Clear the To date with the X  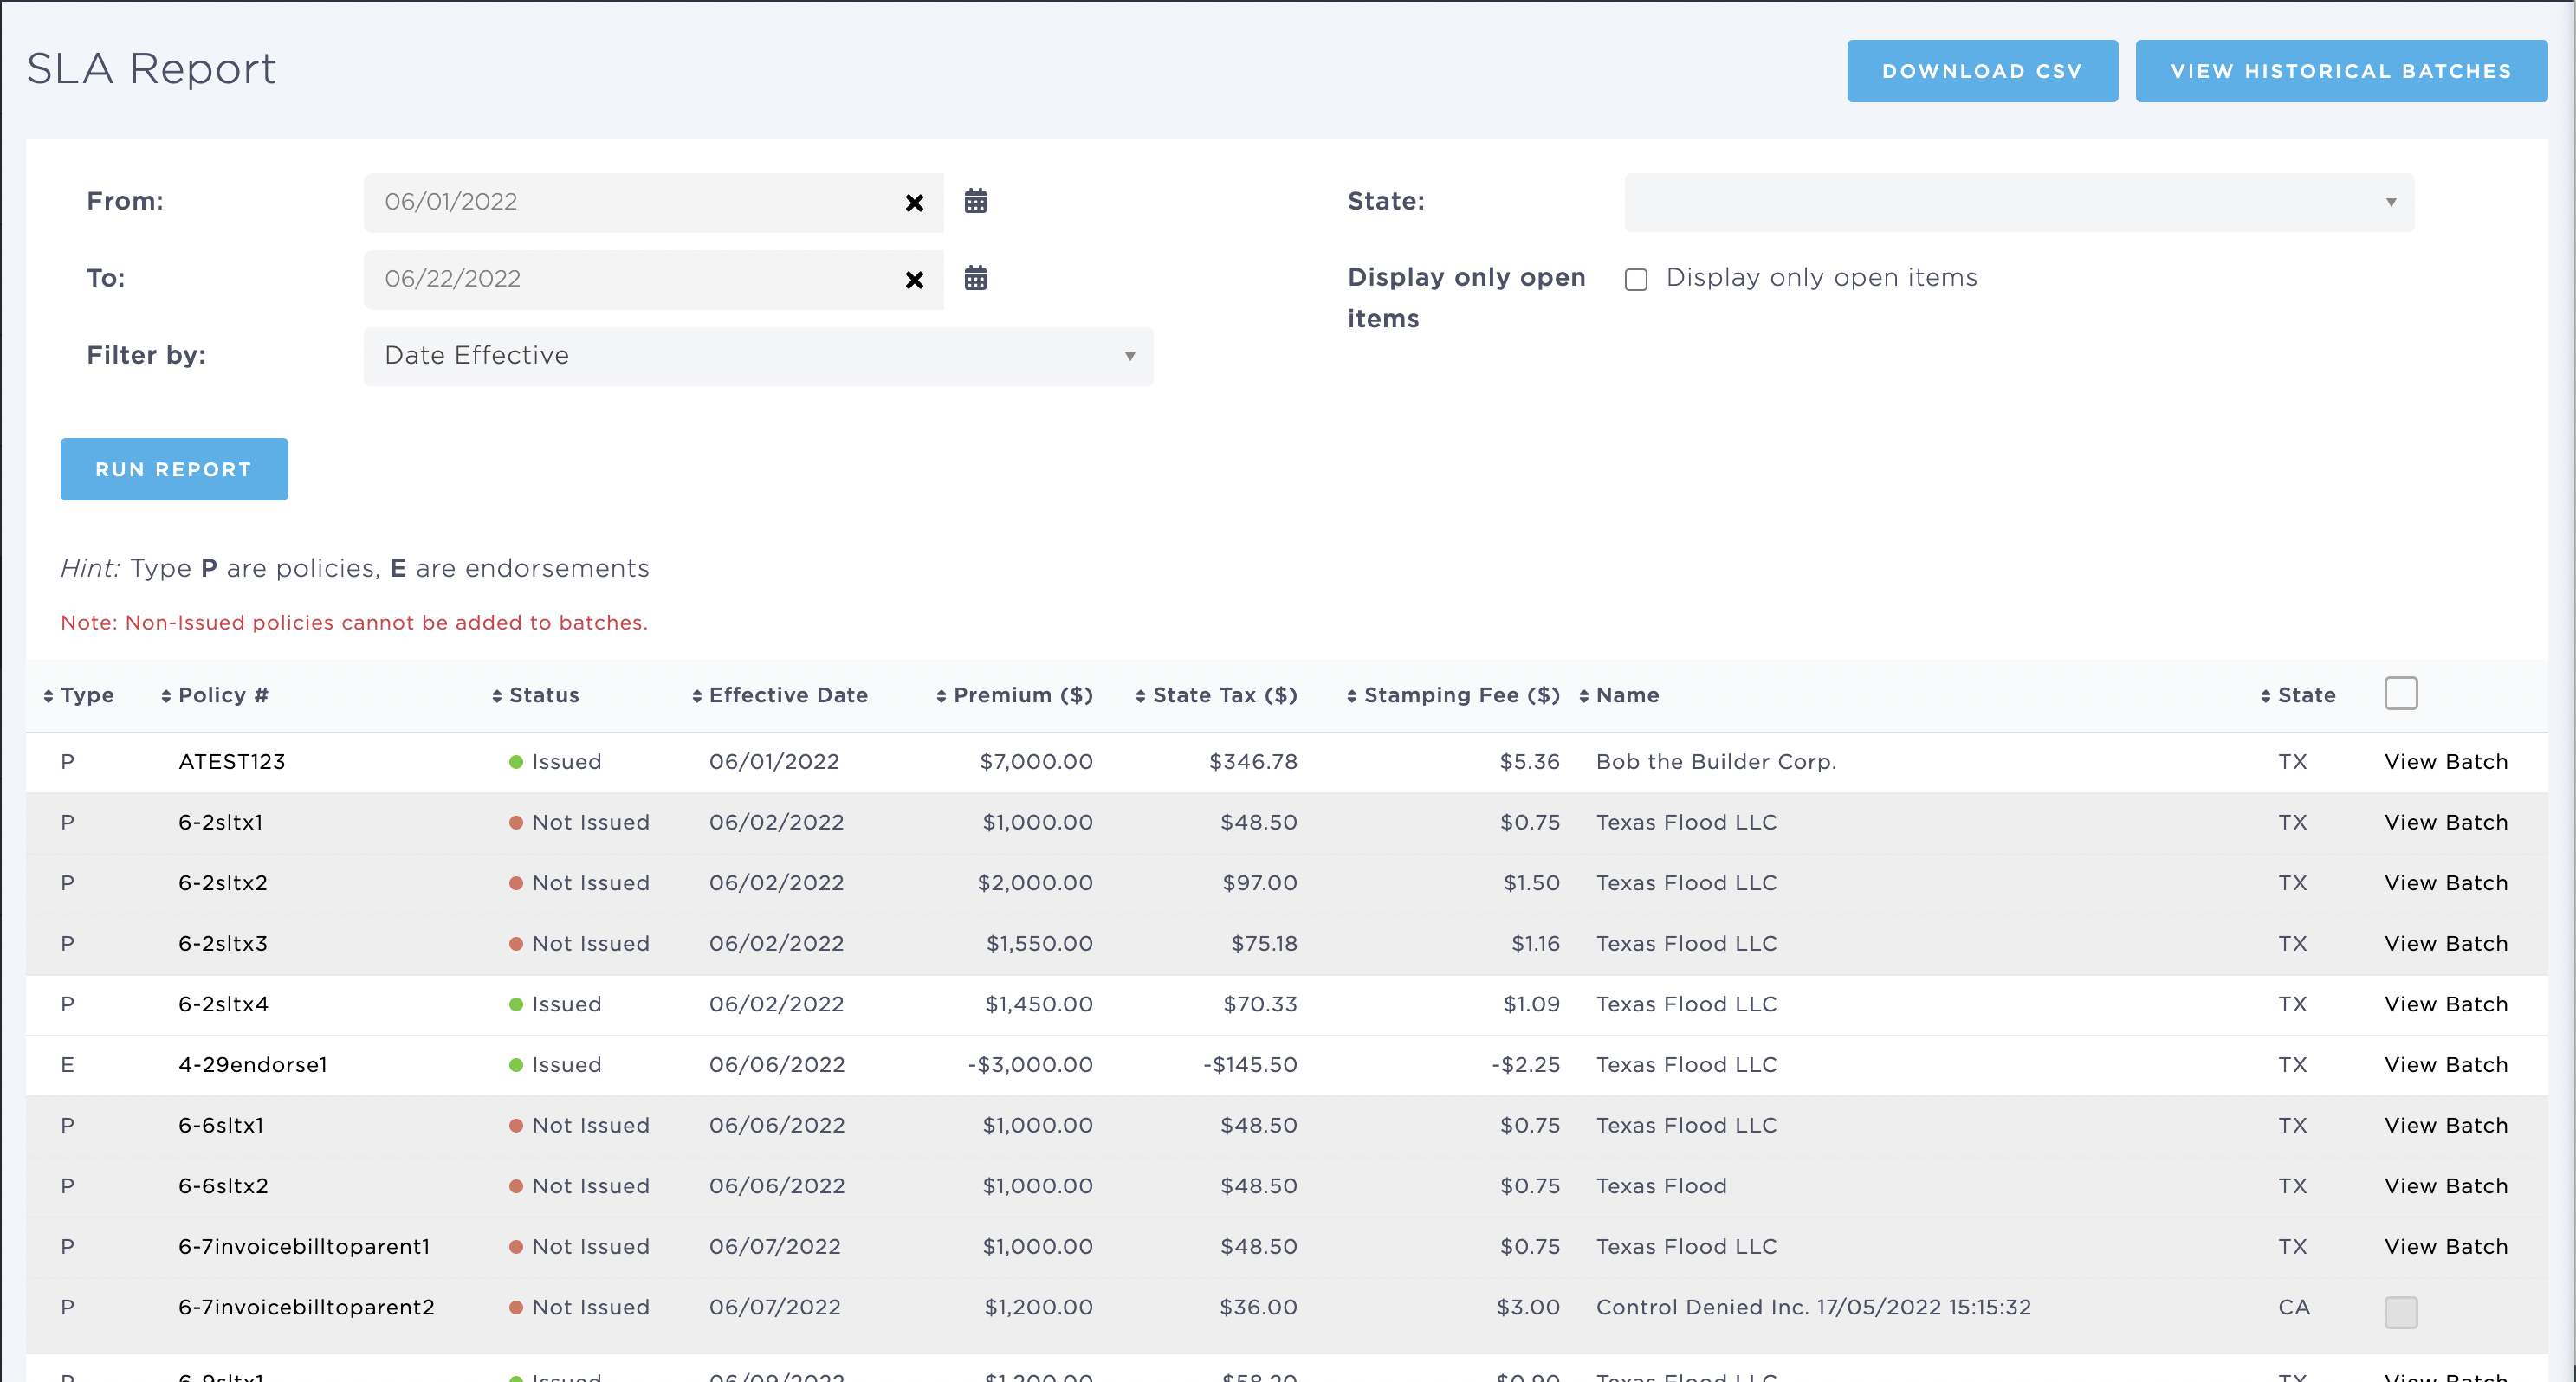click(x=913, y=280)
